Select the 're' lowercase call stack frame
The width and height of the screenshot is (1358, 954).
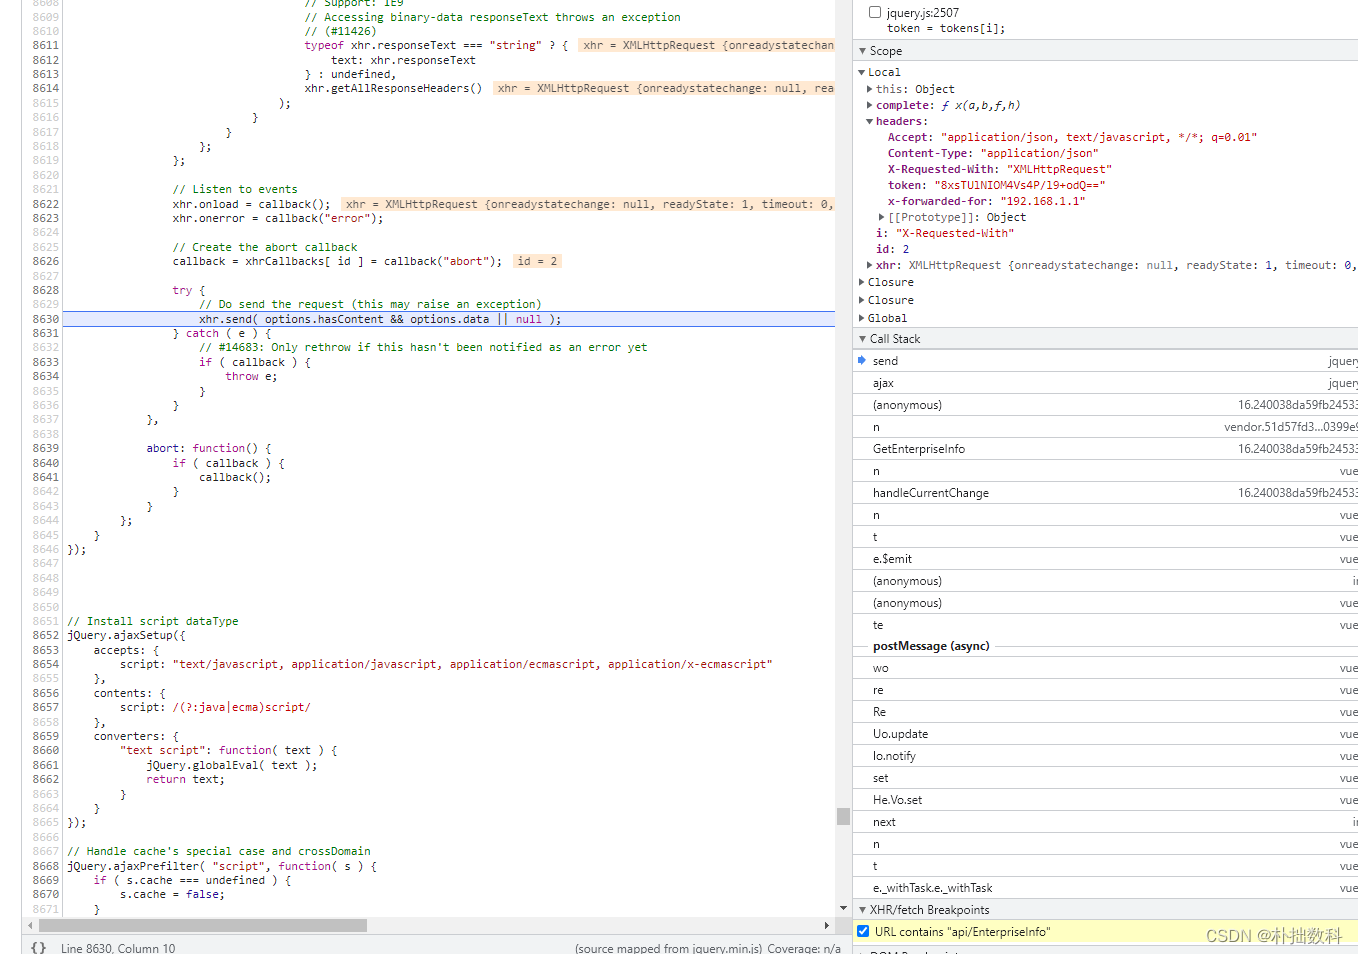pyautogui.click(x=1105, y=690)
